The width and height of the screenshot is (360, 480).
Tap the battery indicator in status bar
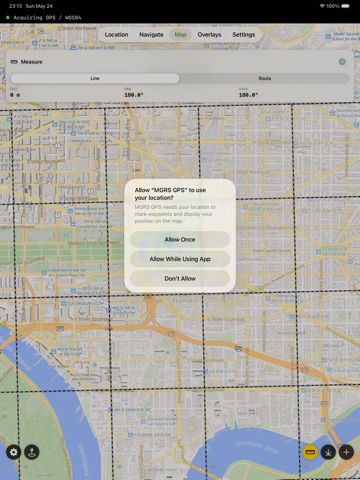[x=345, y=6]
